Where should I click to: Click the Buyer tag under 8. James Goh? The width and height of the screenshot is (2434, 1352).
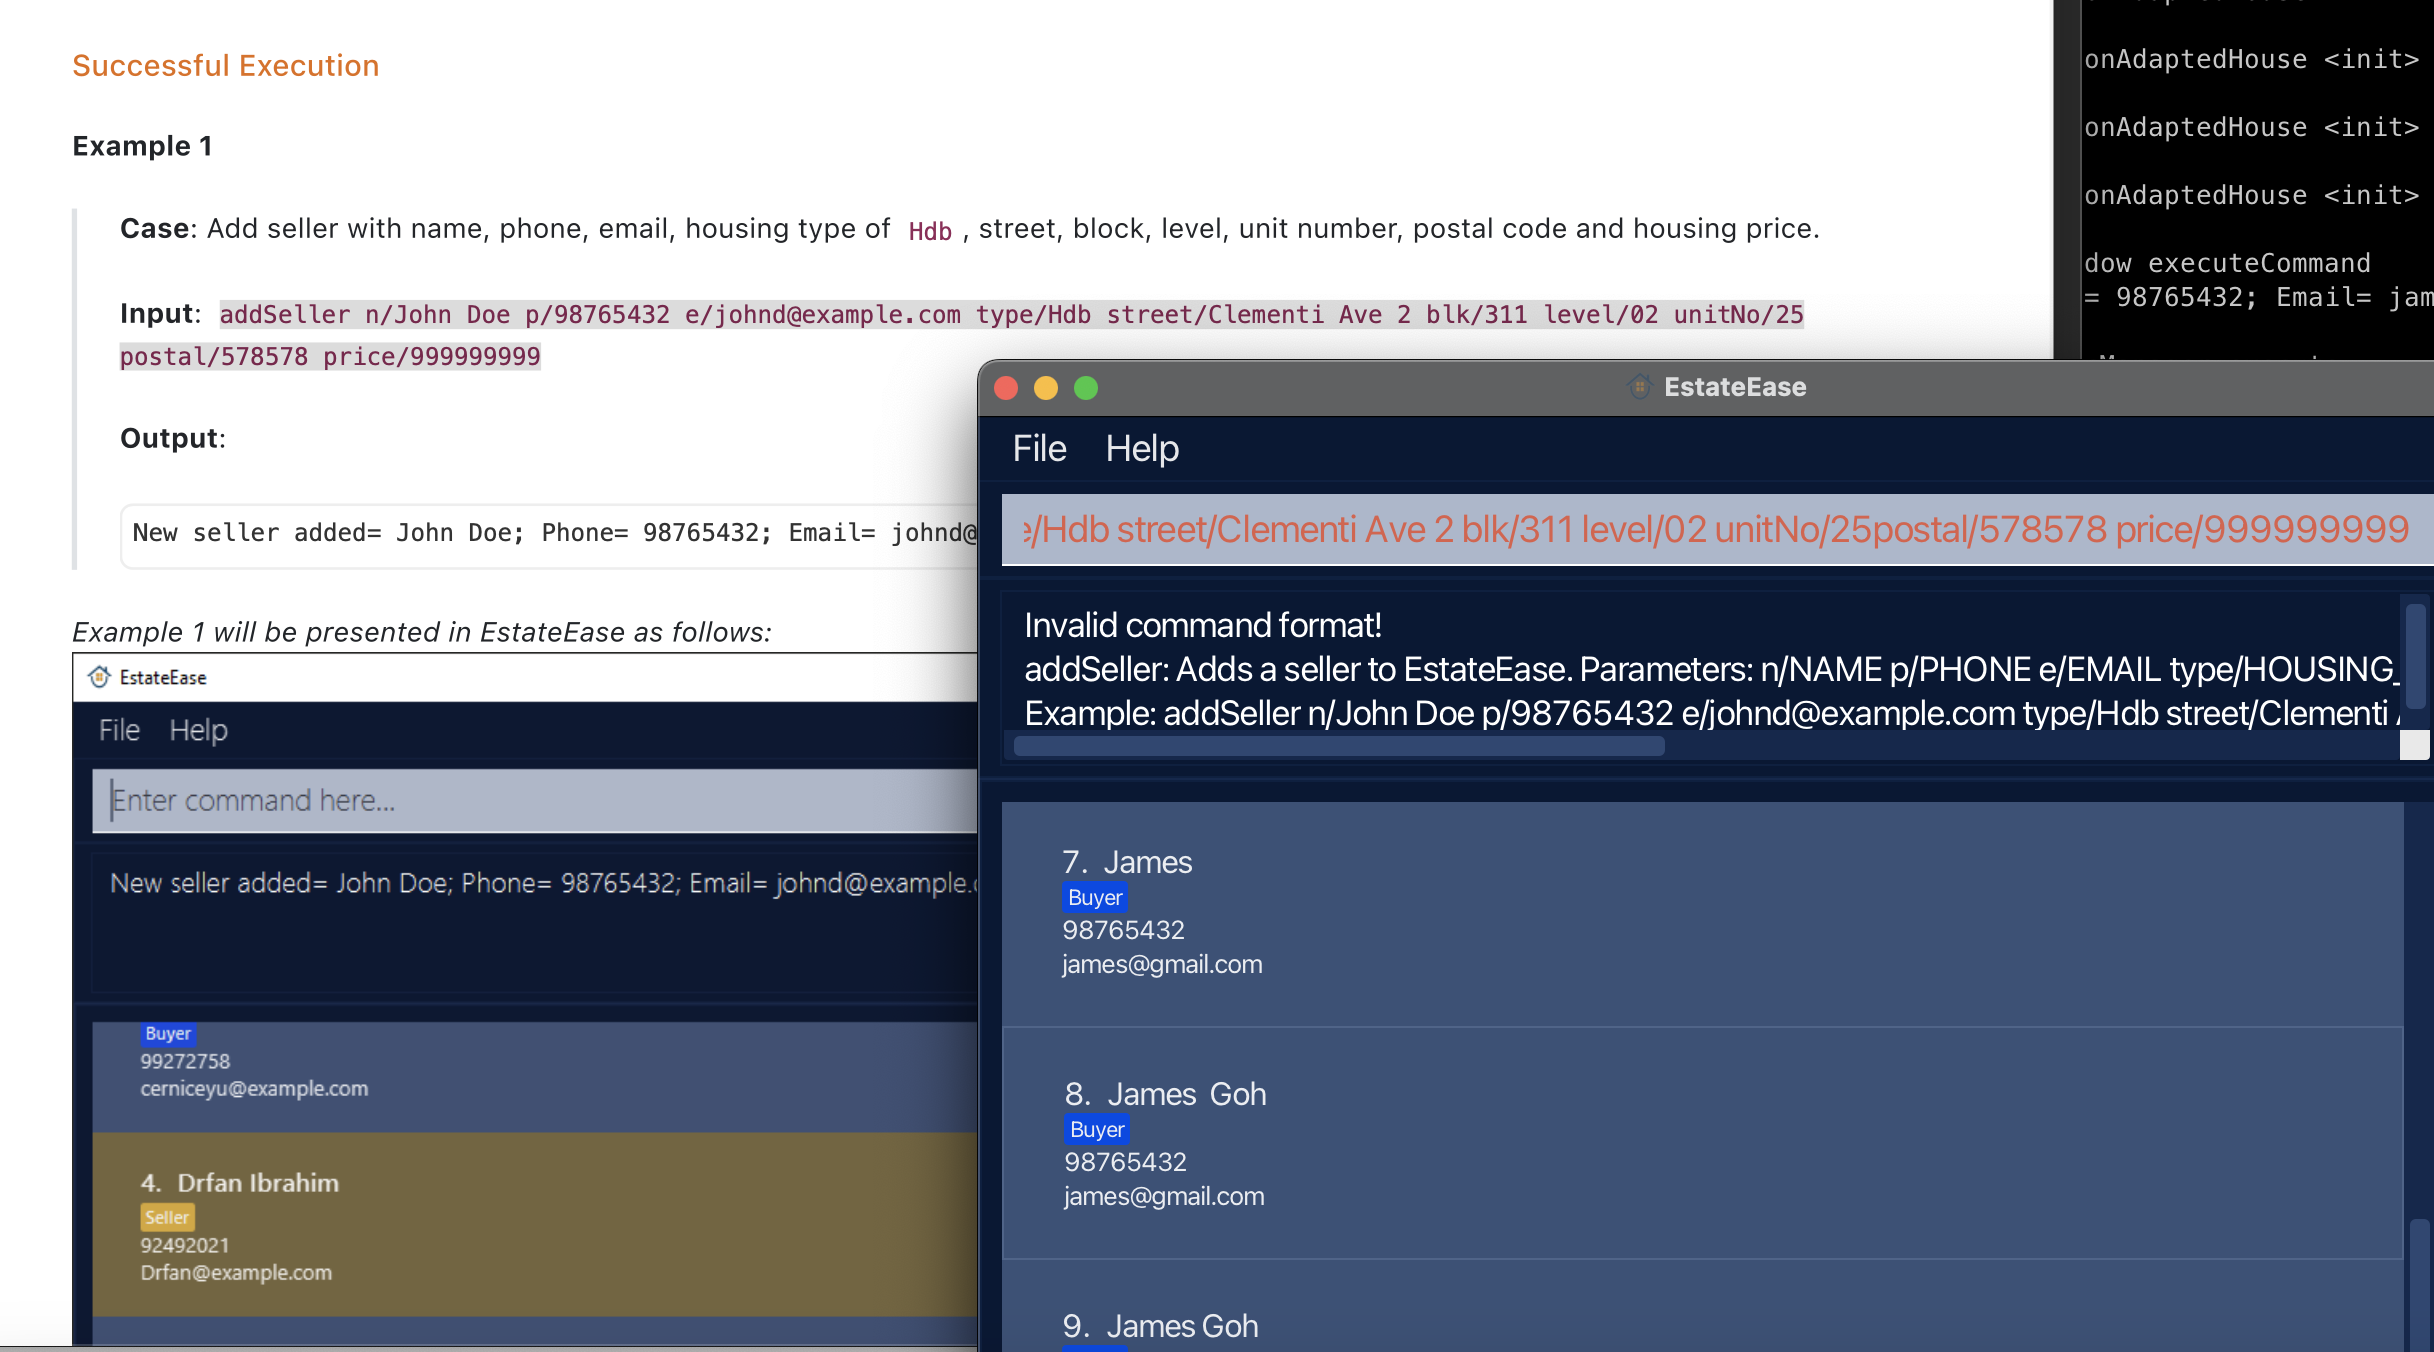(1096, 1130)
